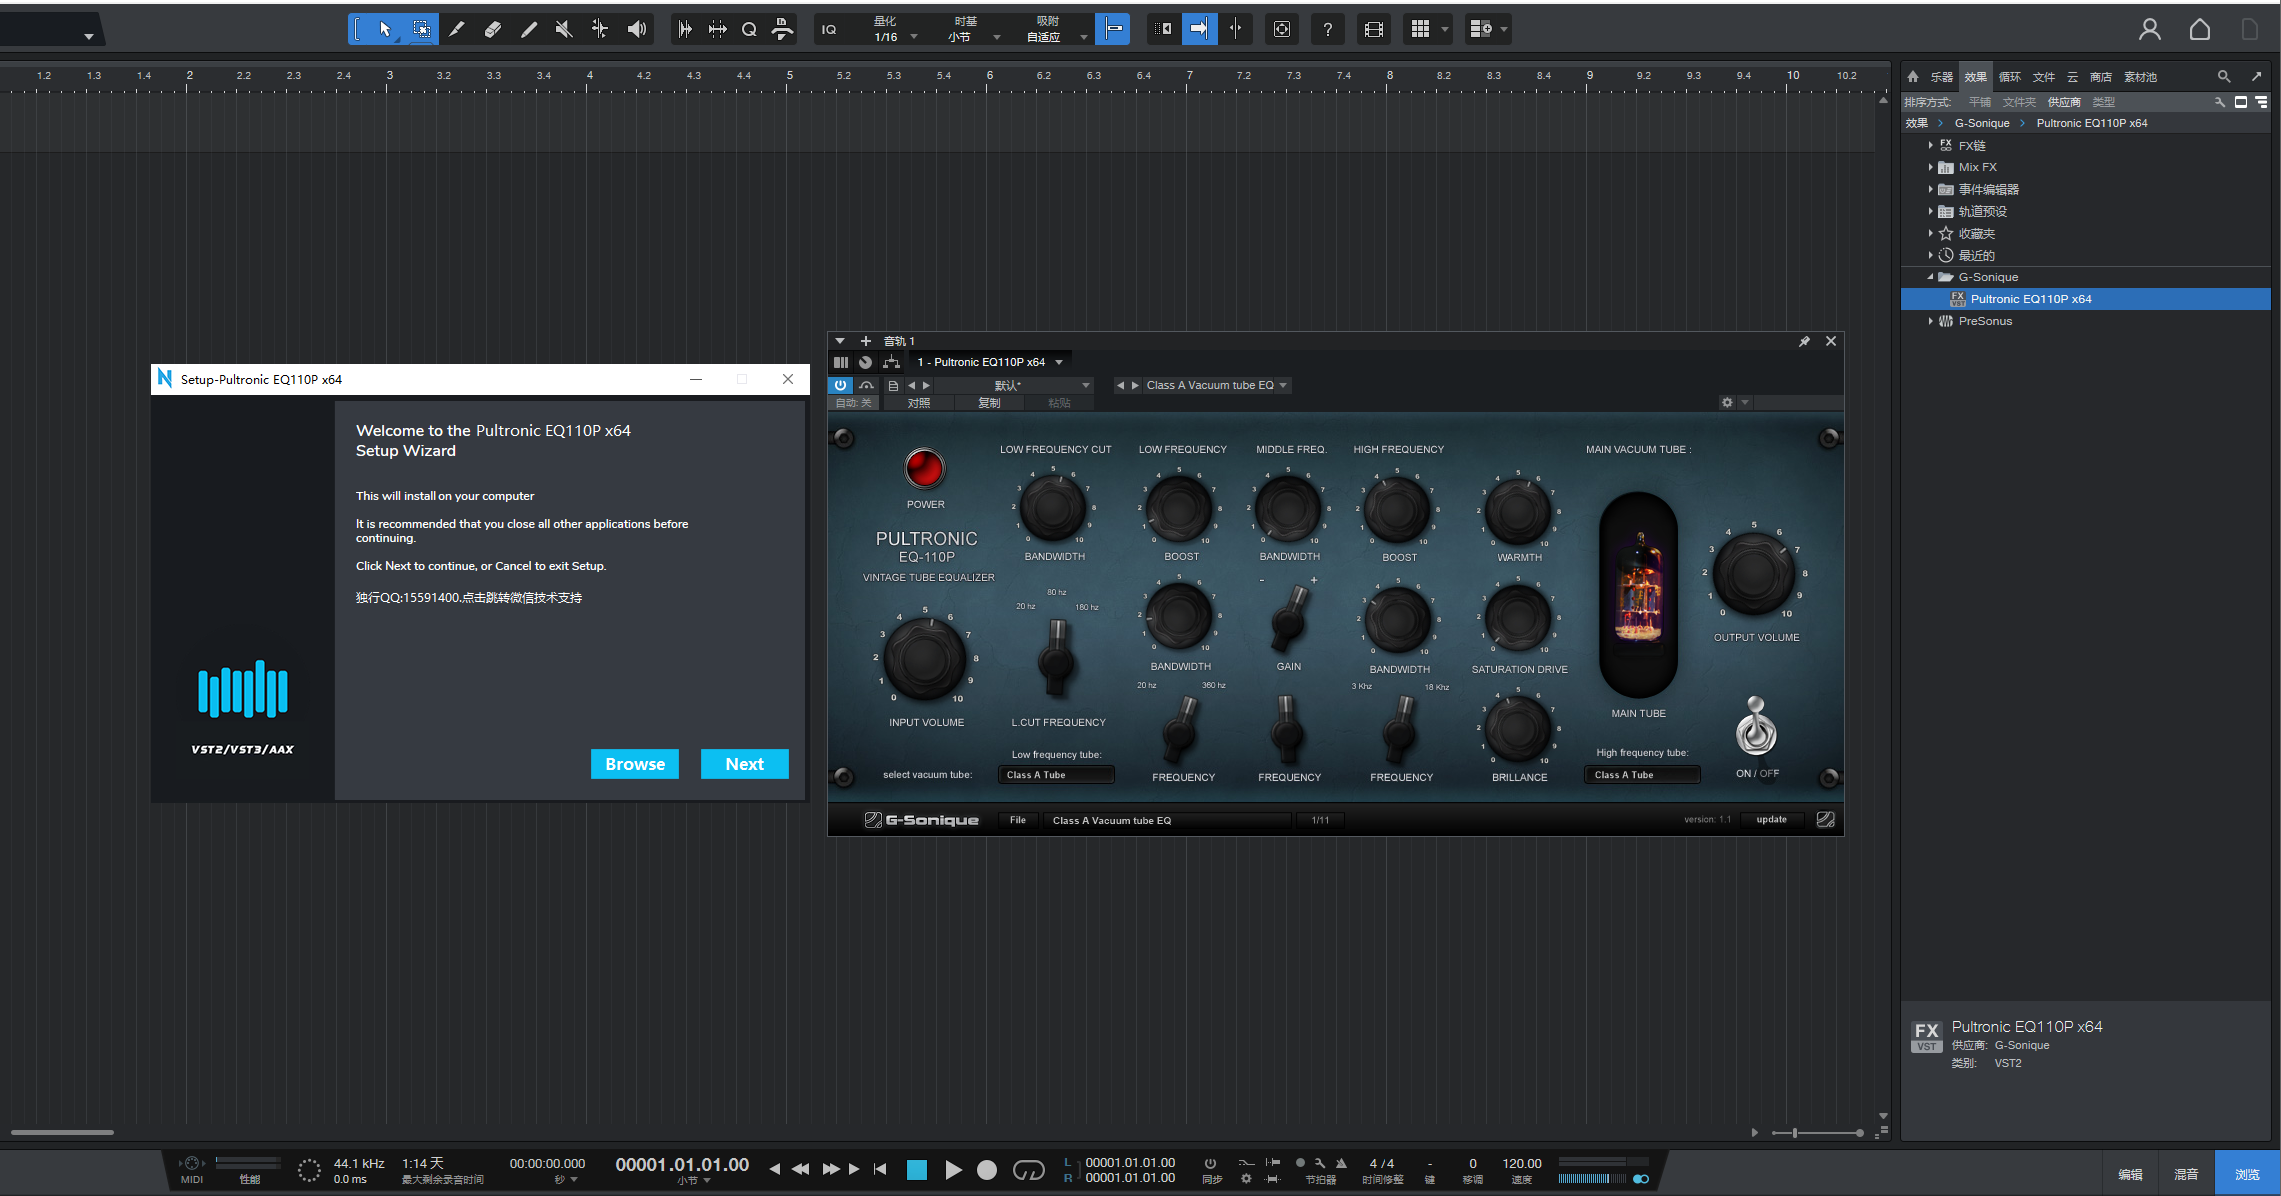Select the Eraser tool
The width and height of the screenshot is (2281, 1196).
tap(493, 29)
